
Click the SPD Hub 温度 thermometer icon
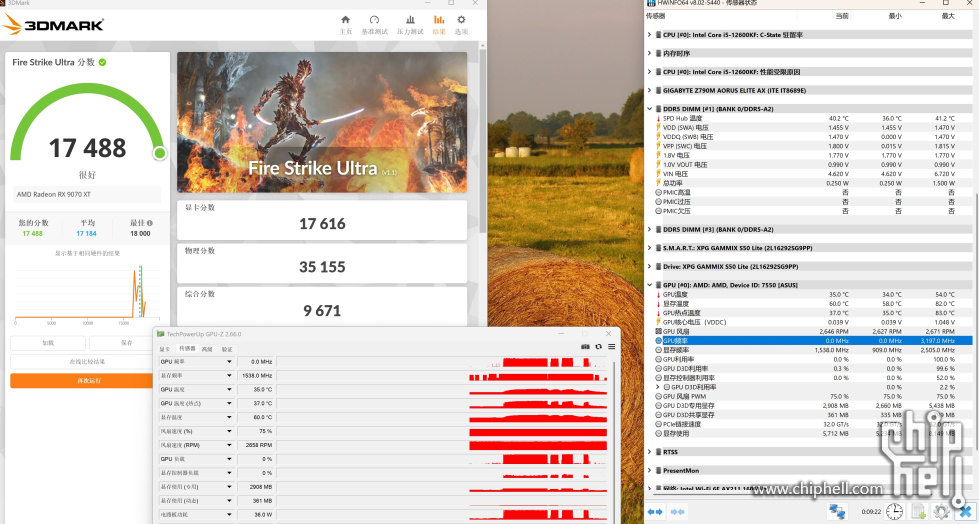click(658, 118)
